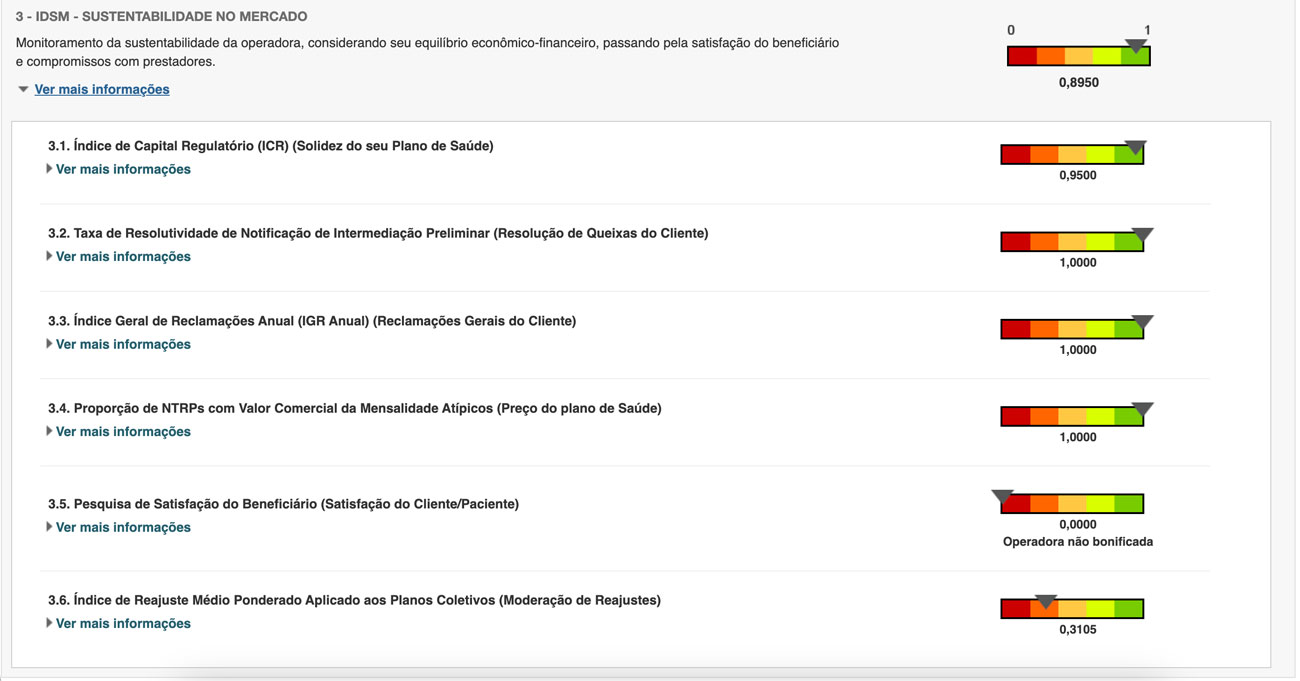This screenshot has height=681, width=1300.
Task: Expand triangle under 3.5 Pesquisa de Satisfação
Action: click(49, 527)
